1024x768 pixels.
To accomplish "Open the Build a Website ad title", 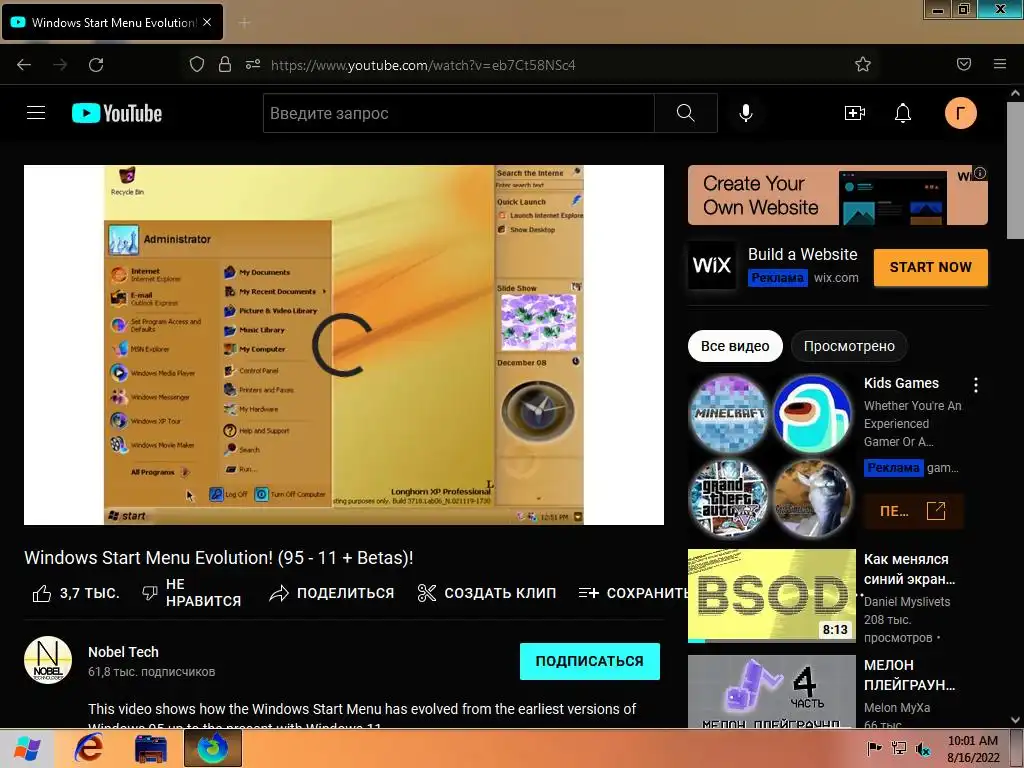I will [803, 254].
